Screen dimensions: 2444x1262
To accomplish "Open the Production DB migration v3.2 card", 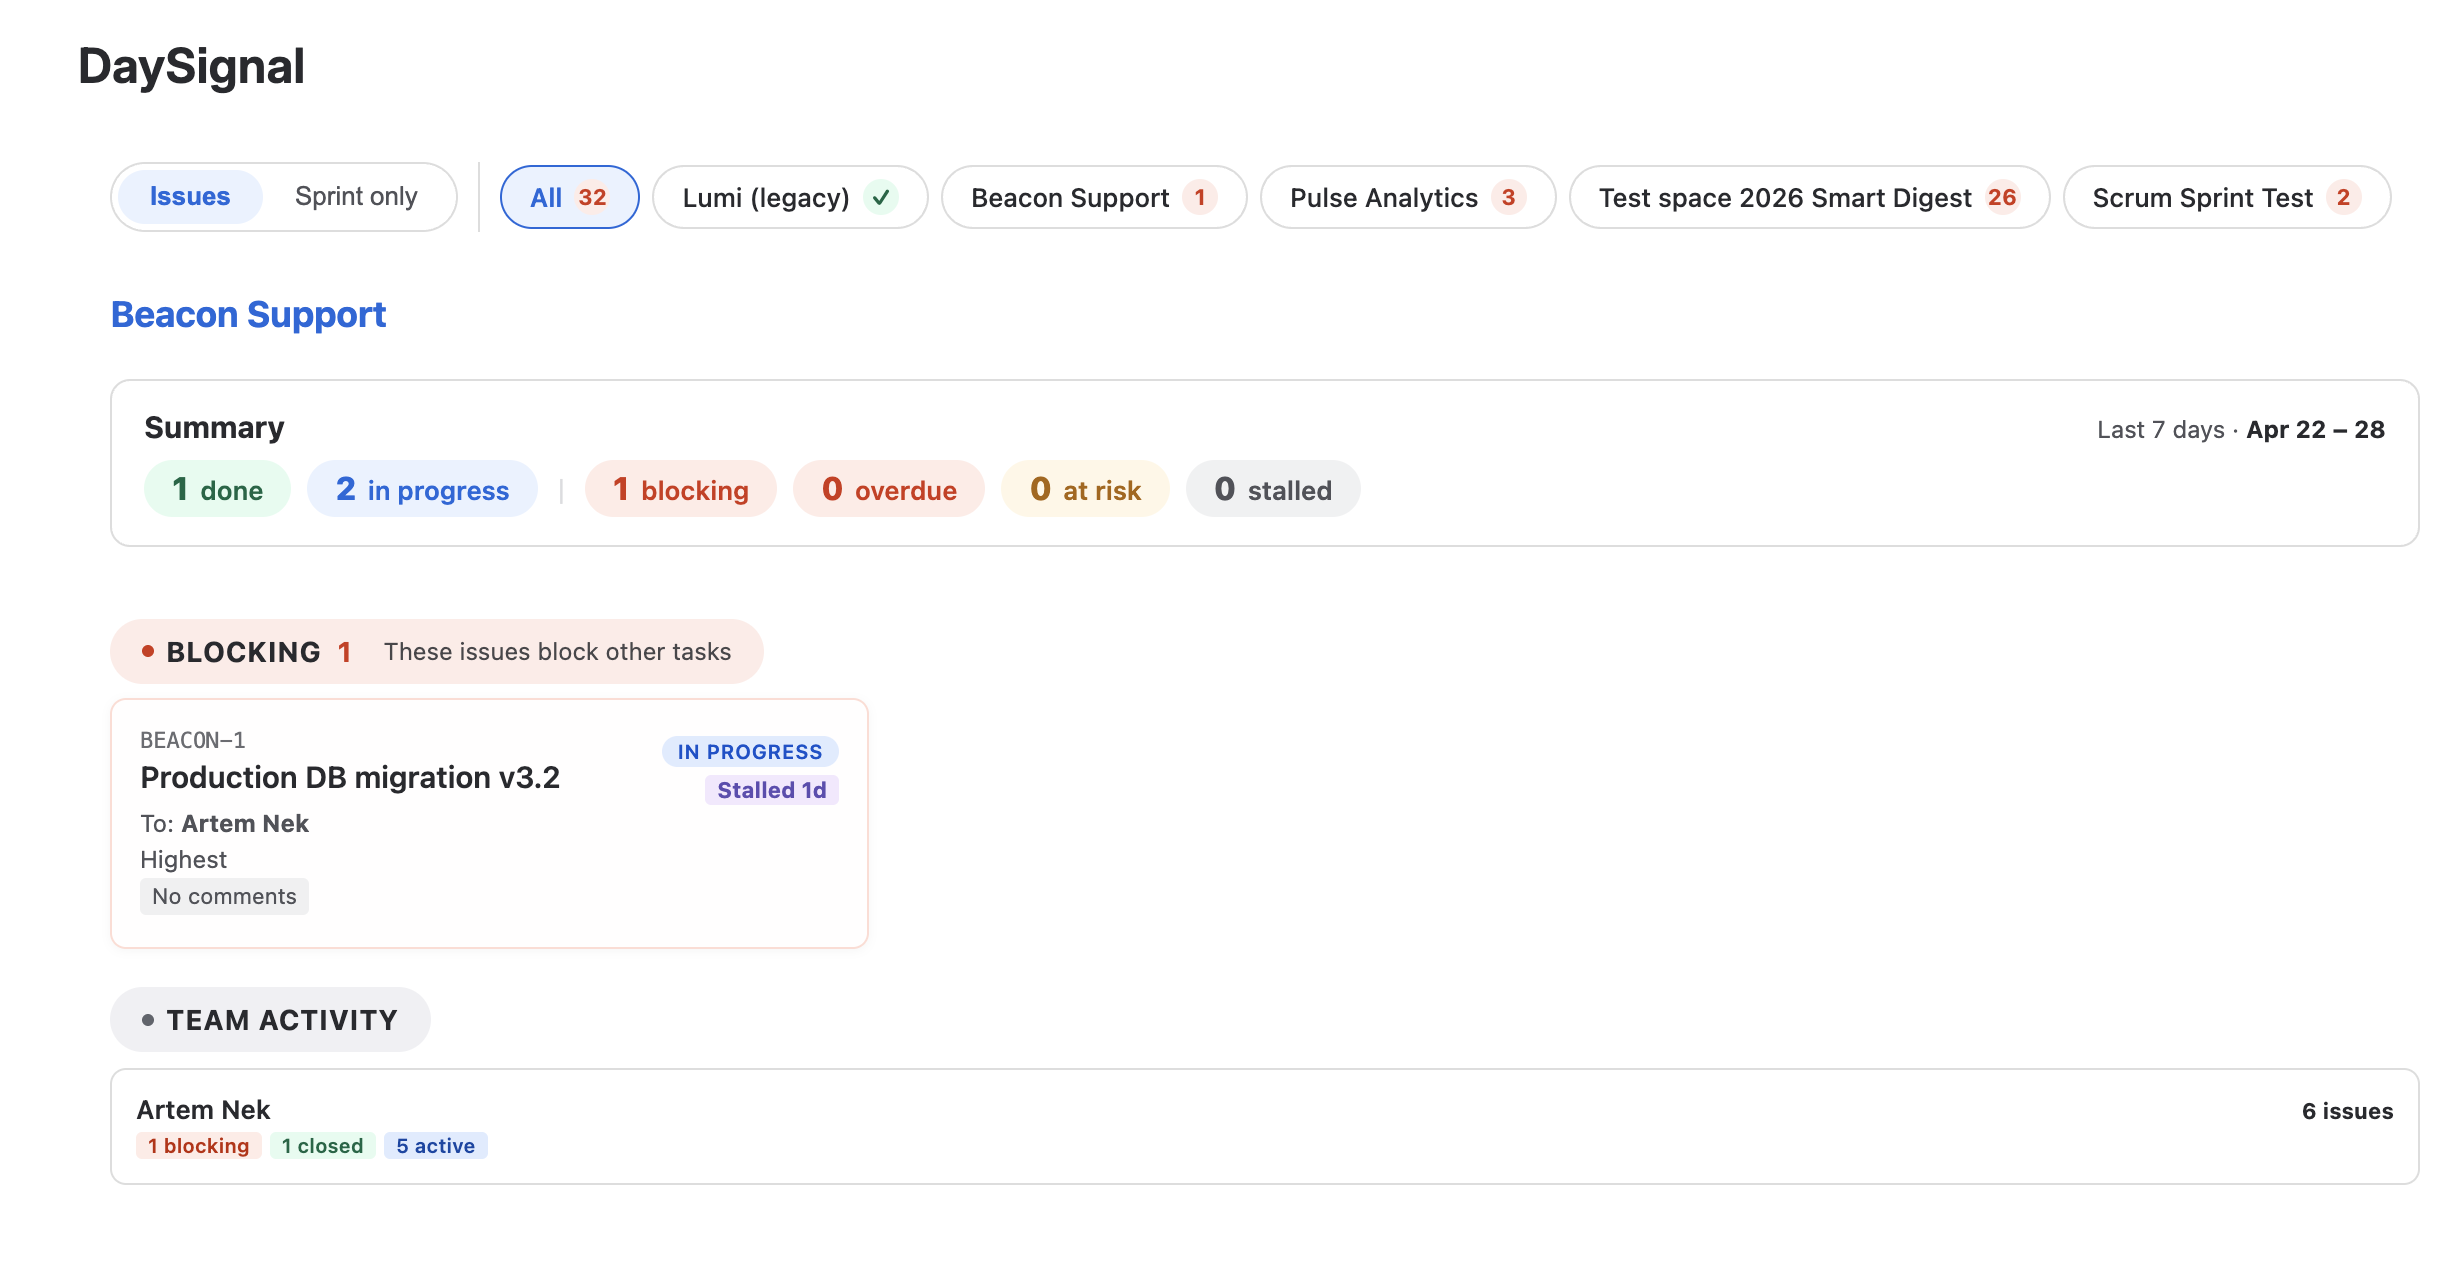I will click(350, 778).
